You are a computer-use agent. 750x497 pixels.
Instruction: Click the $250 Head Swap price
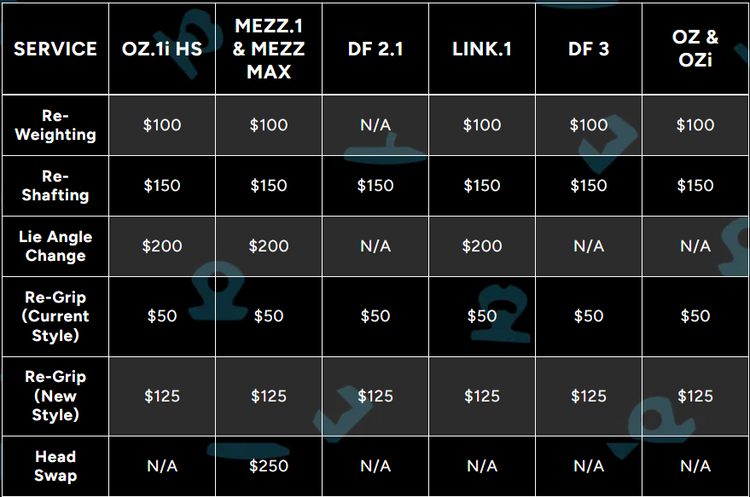(x=268, y=466)
